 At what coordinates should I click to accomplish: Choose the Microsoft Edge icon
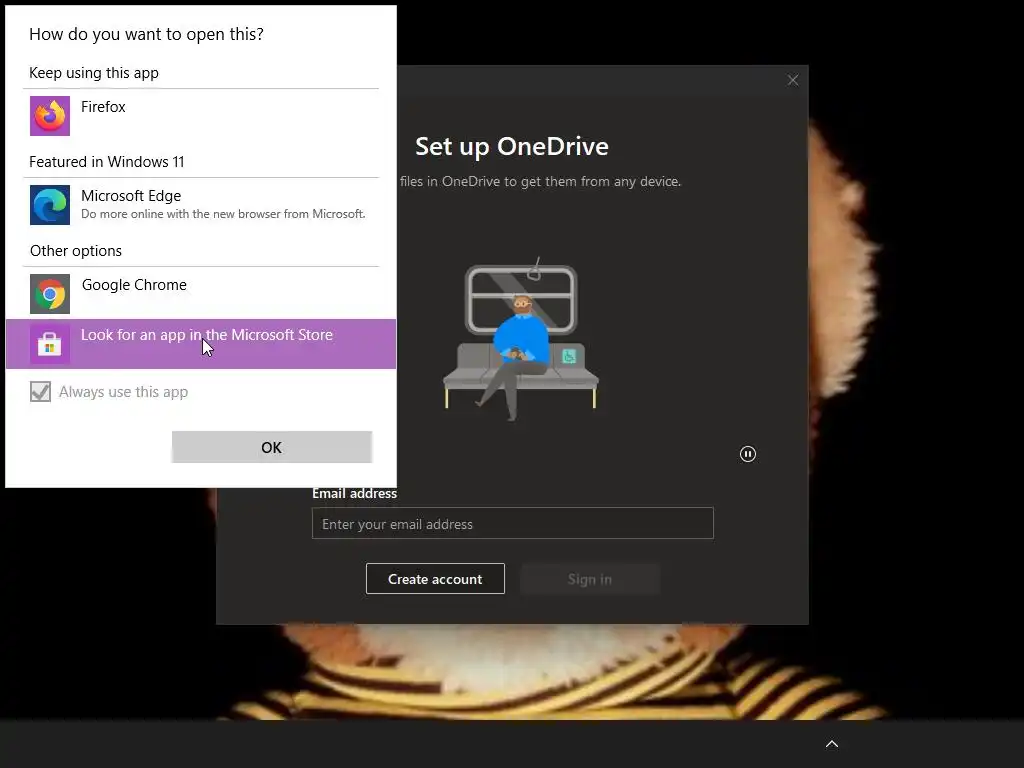click(50, 204)
